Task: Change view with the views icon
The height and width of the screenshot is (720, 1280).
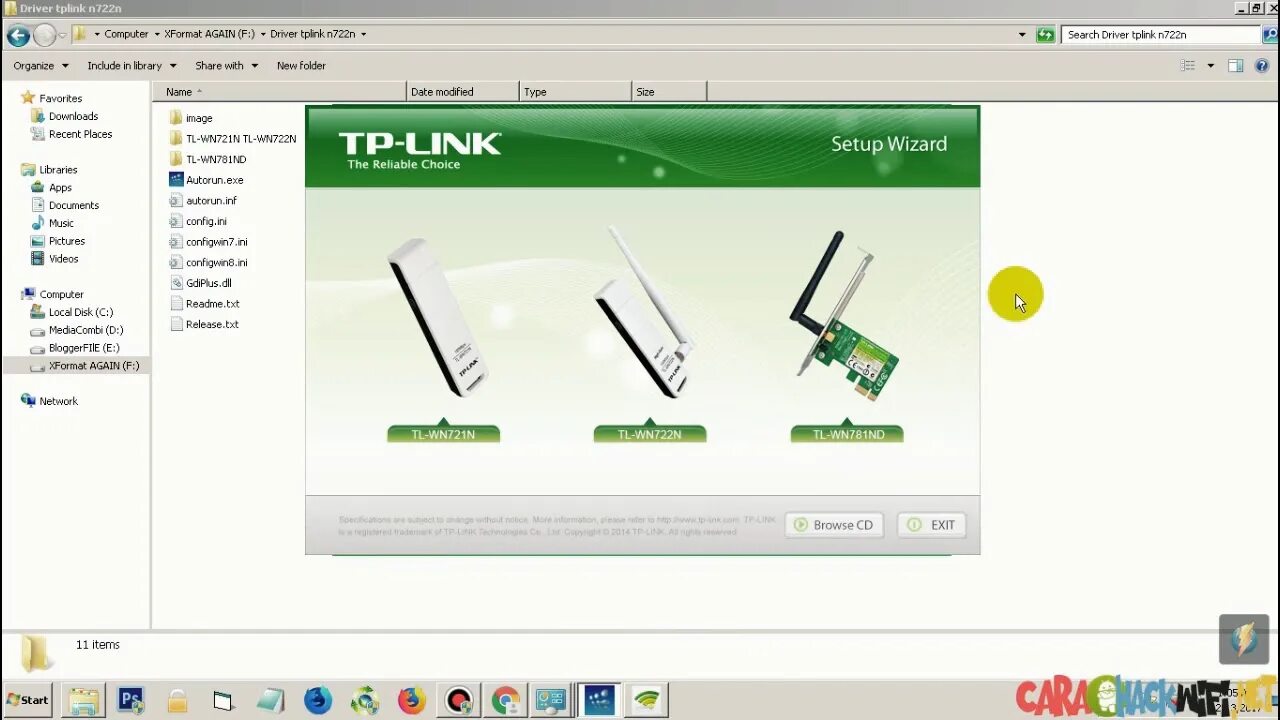Action: coord(1188,66)
